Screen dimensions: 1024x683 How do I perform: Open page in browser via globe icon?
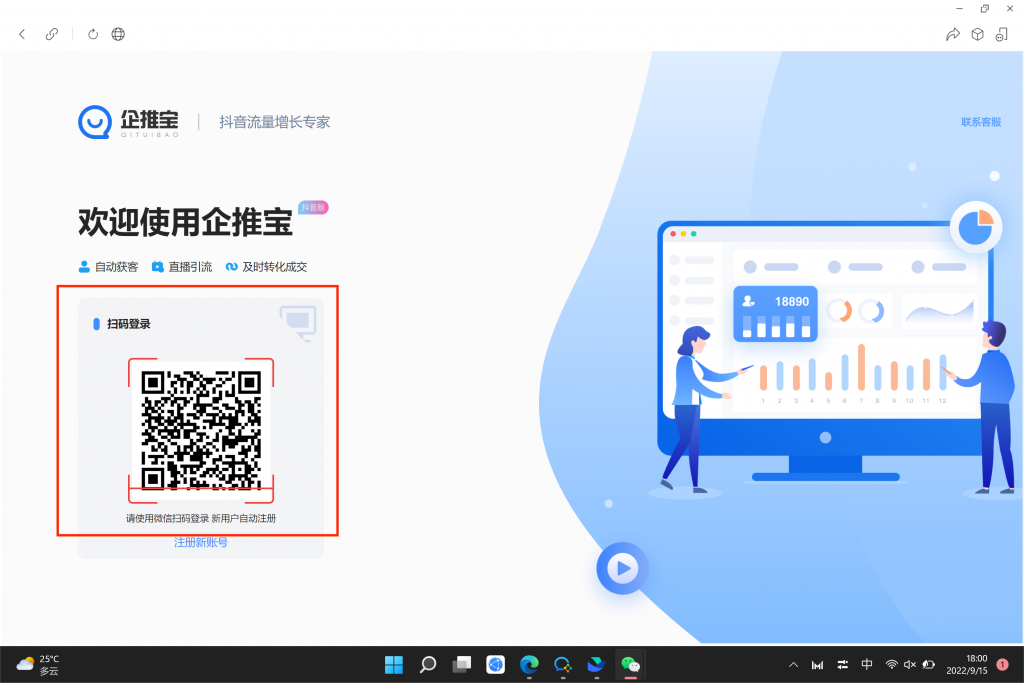(118, 34)
